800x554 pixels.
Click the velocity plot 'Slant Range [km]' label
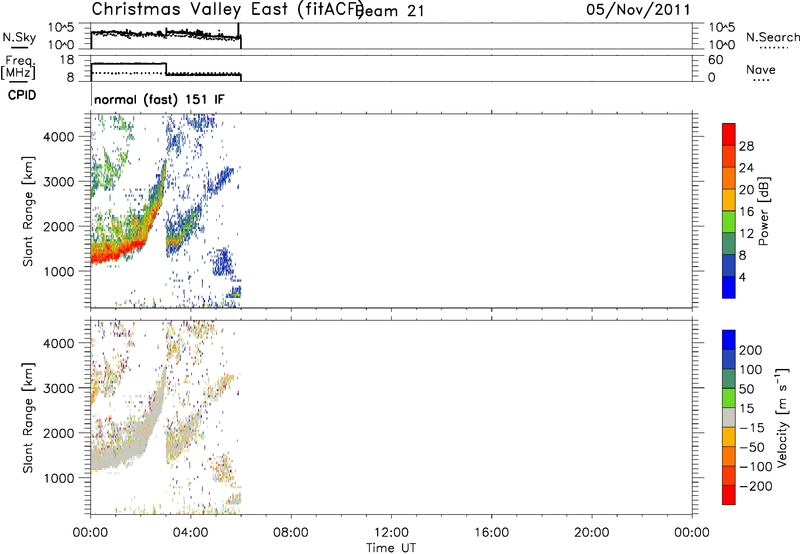coord(28,418)
